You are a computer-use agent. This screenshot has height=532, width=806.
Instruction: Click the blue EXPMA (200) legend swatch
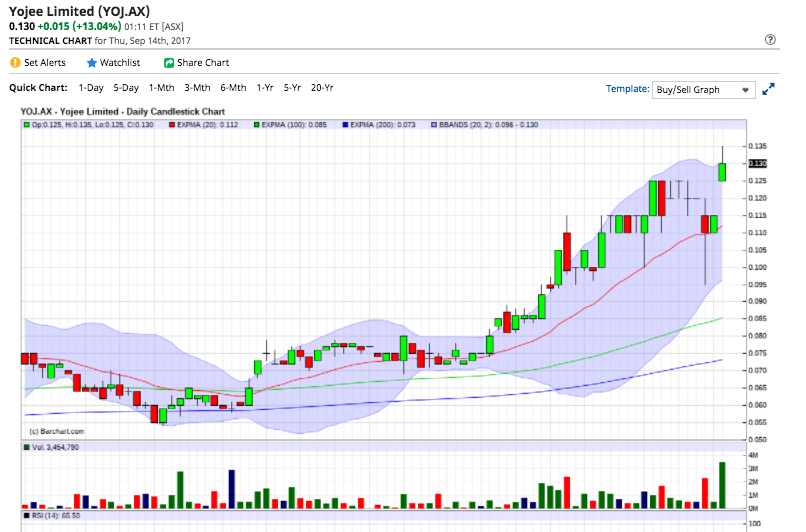click(345, 124)
